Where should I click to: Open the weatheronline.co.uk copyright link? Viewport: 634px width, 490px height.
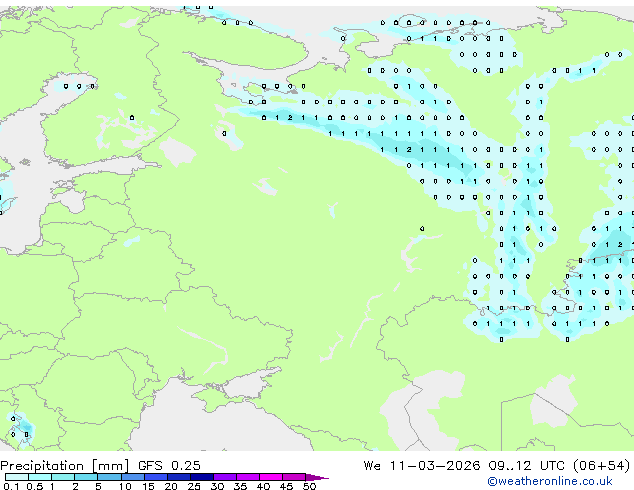click(550, 481)
